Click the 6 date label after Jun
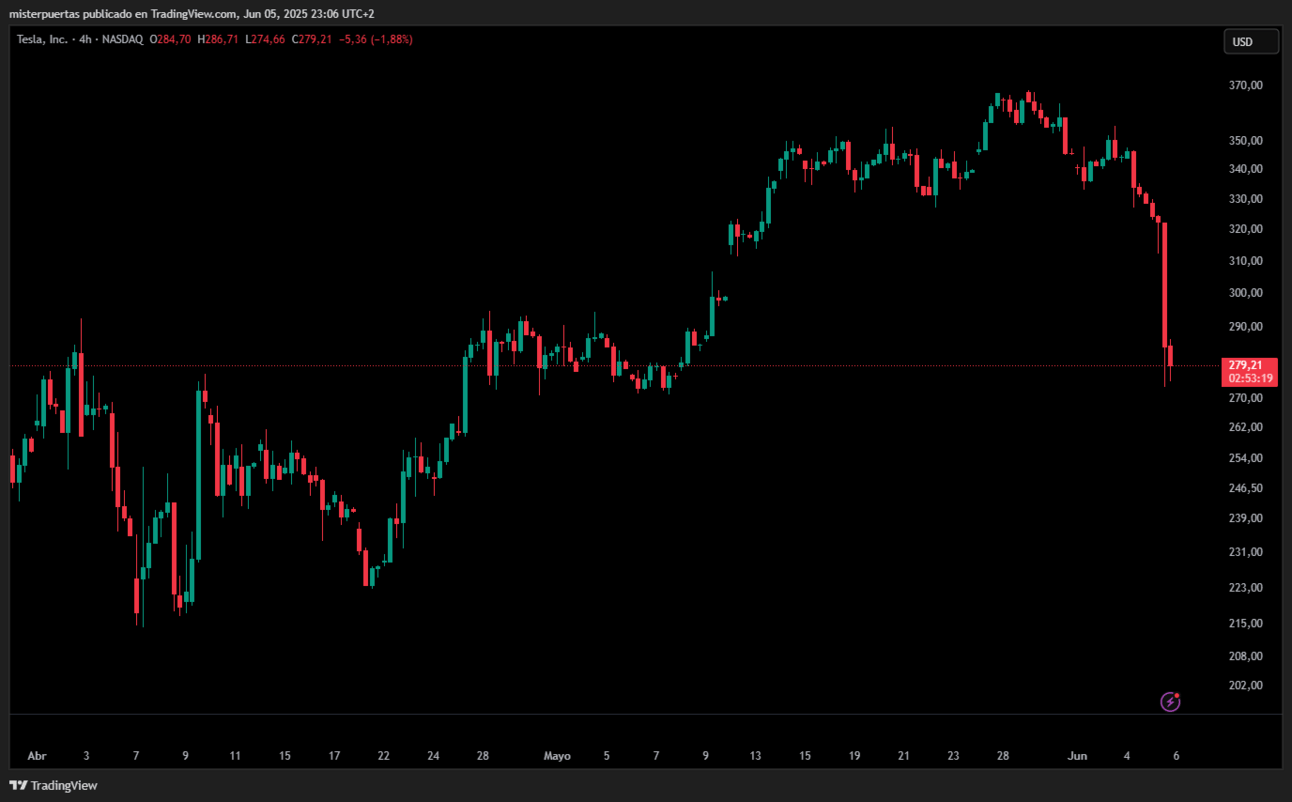The image size is (1292, 802). [1176, 756]
